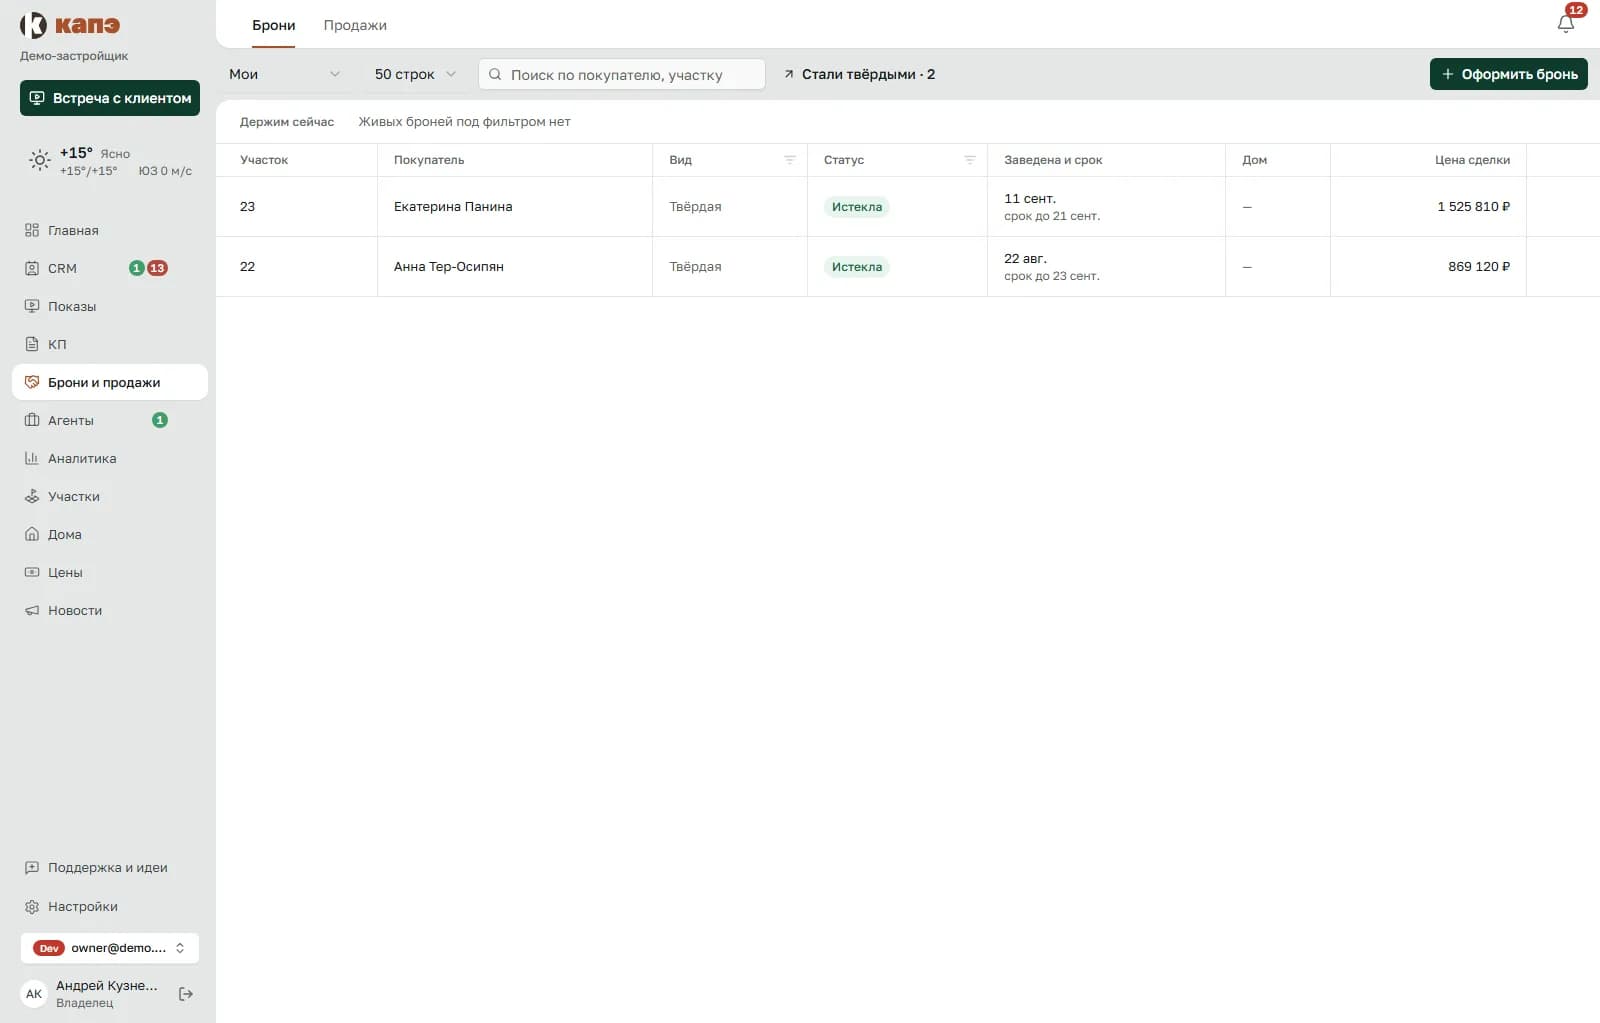Open Цены in the sidebar
Screen dimensions: 1600x1023
pyautogui.click(x=110, y=572)
